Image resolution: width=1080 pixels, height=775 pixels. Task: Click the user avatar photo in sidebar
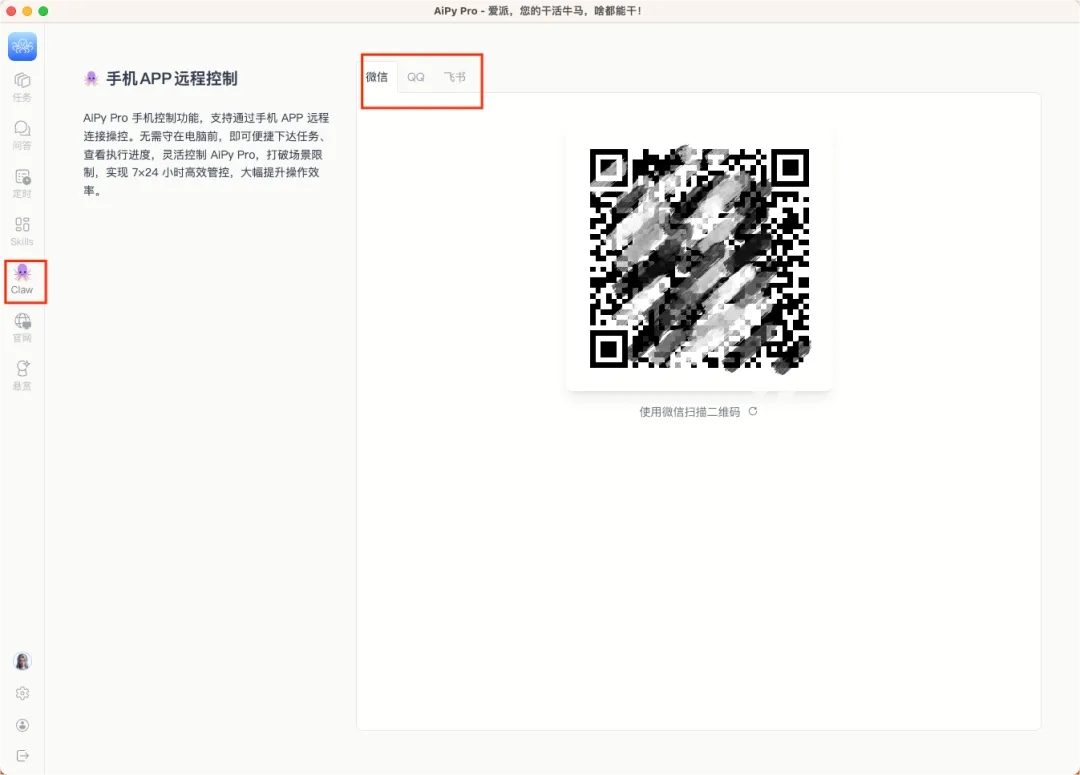pyautogui.click(x=22, y=661)
